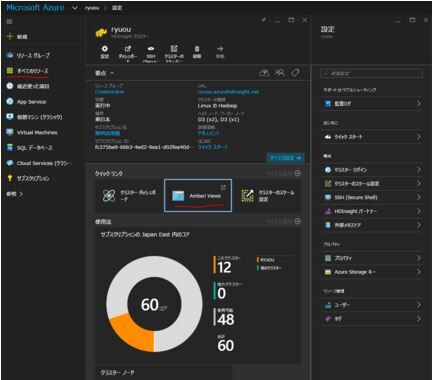Click the cloud monitoring icon in essentials bar
Viewport: 434px width, 380px height.
[x=264, y=73]
